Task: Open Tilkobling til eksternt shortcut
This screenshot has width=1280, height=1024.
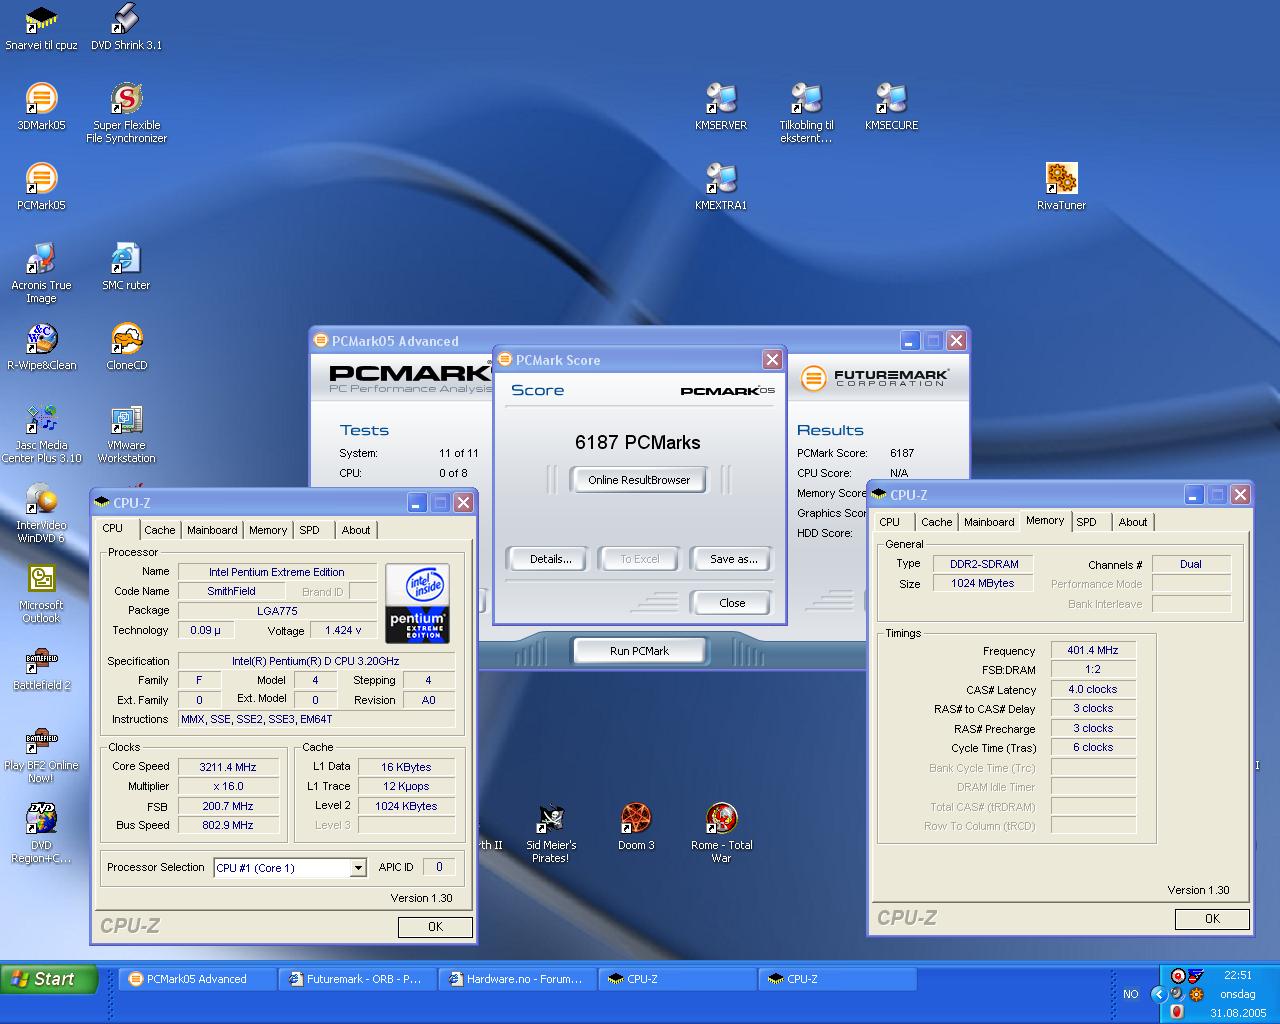Action: point(806,113)
